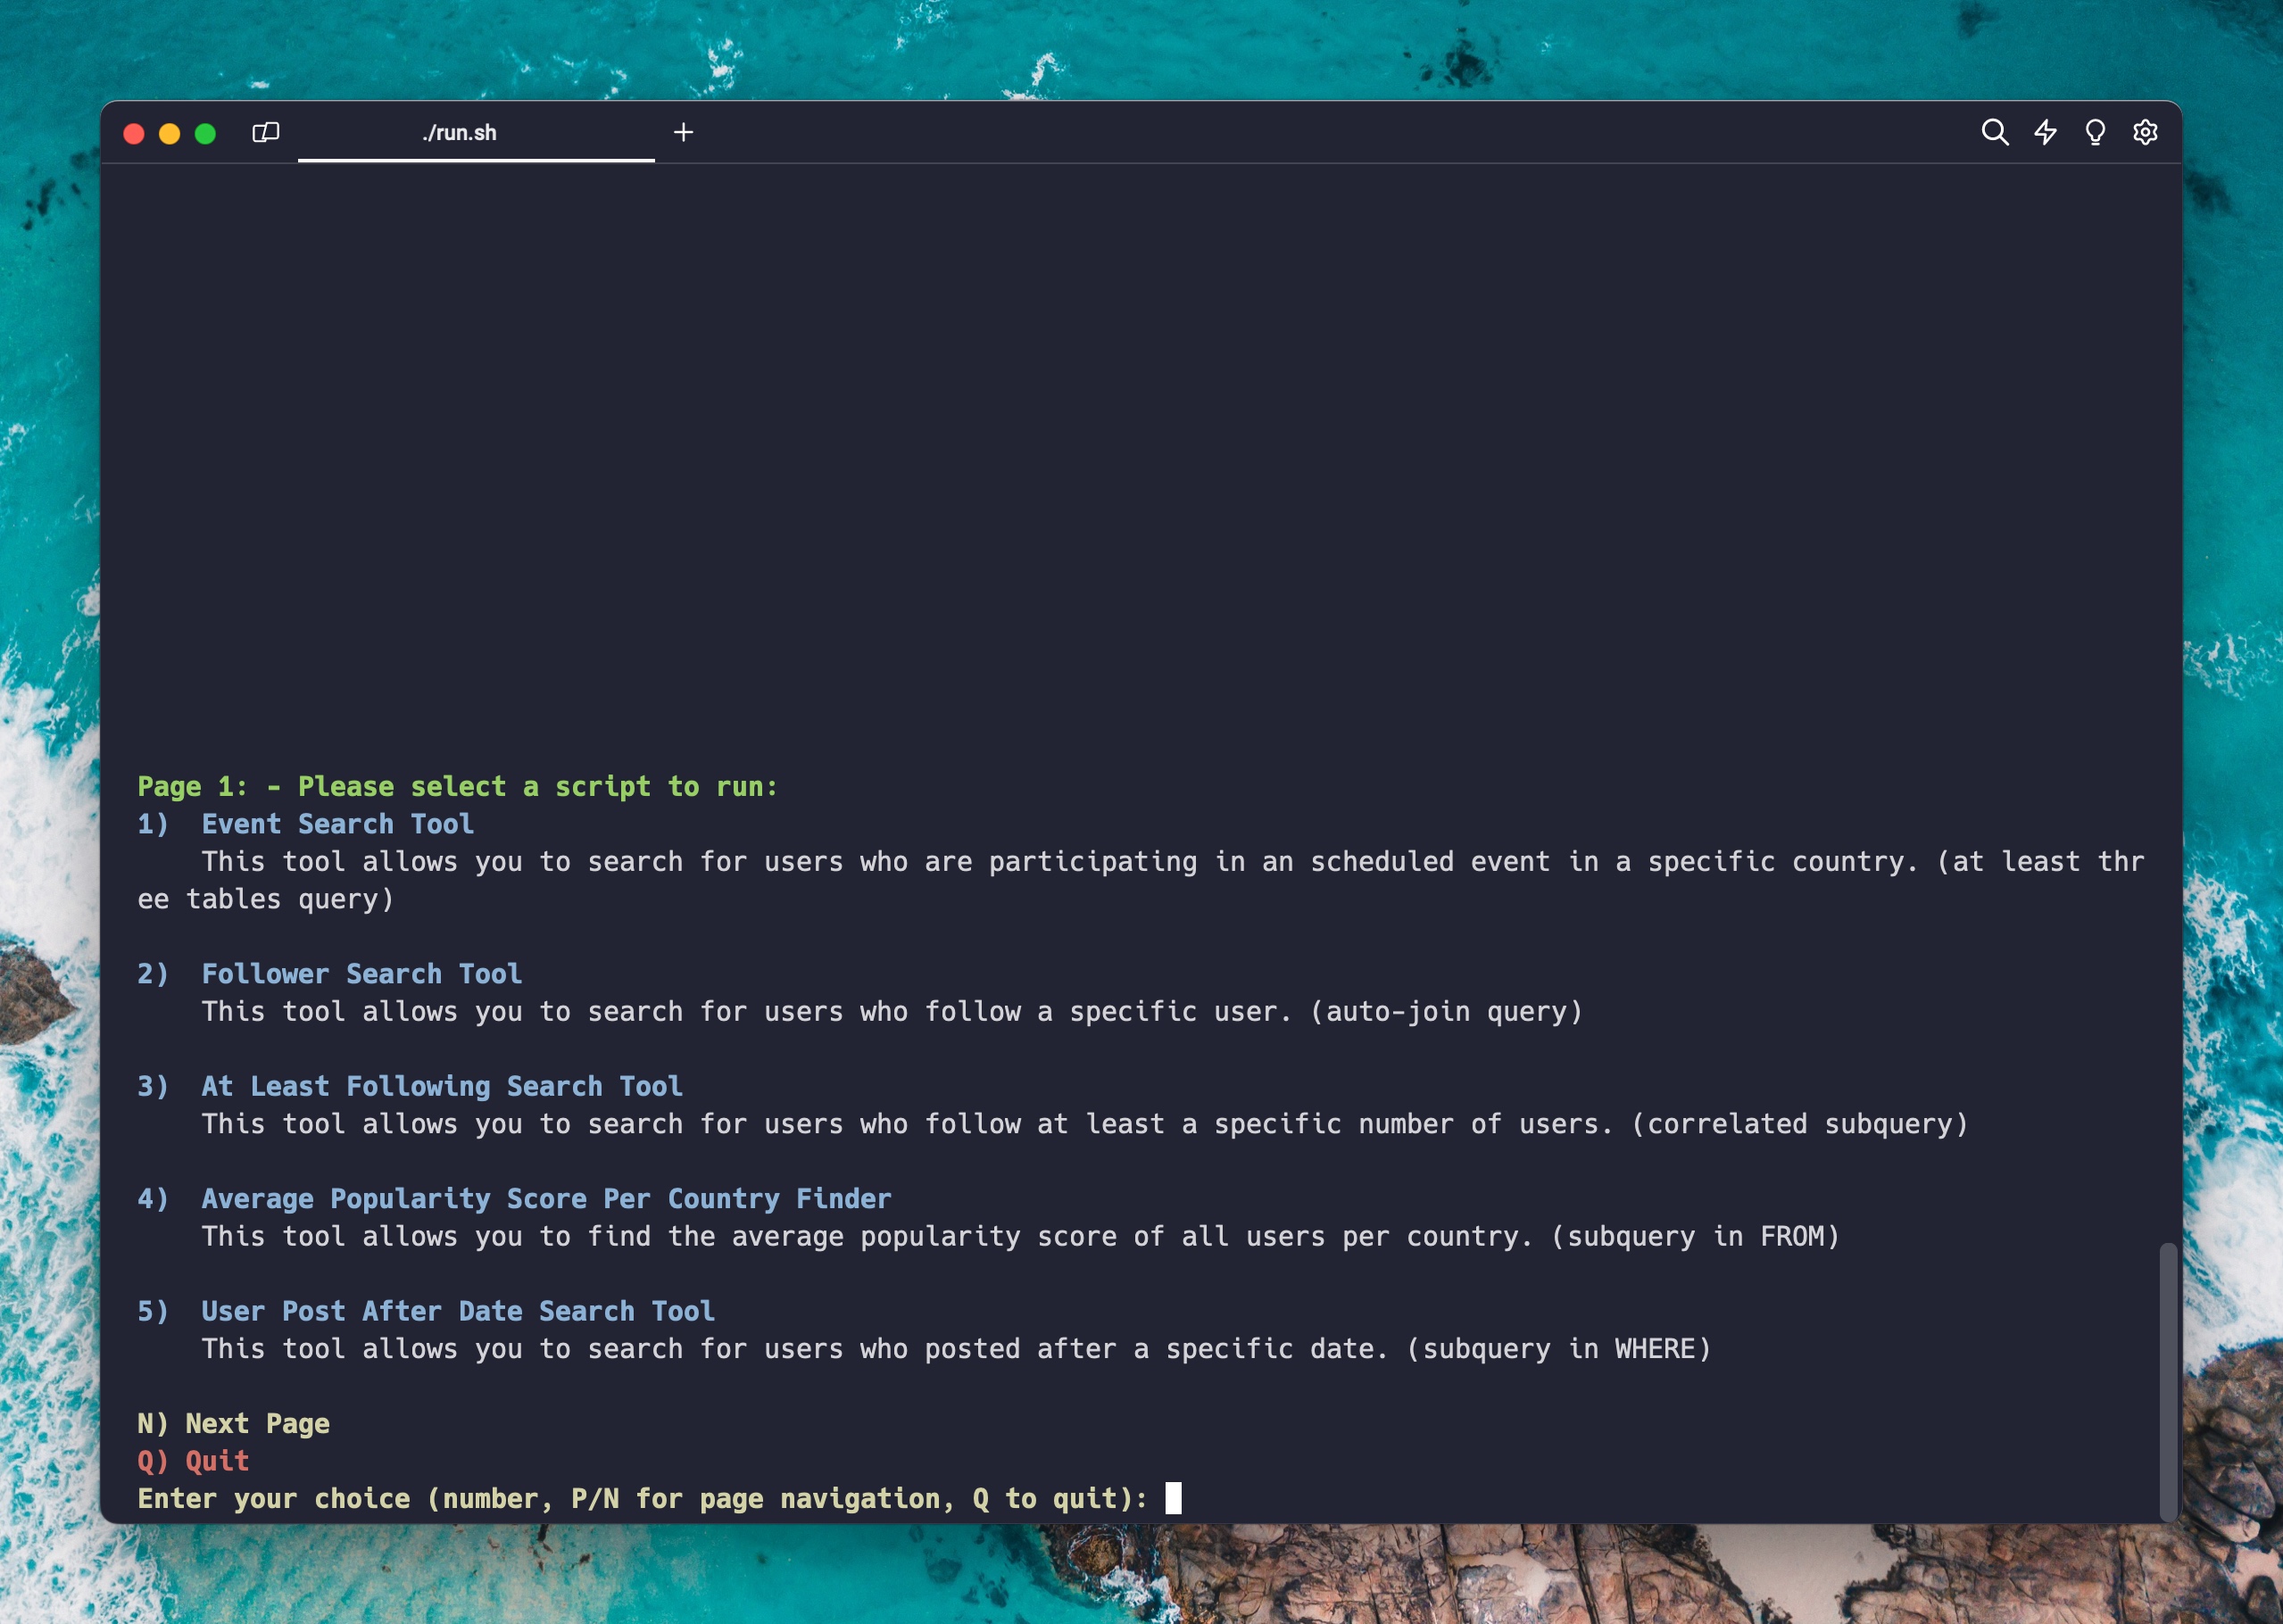Click the Page 1 header line
Screen dimensions: 2283x1624
457,787
